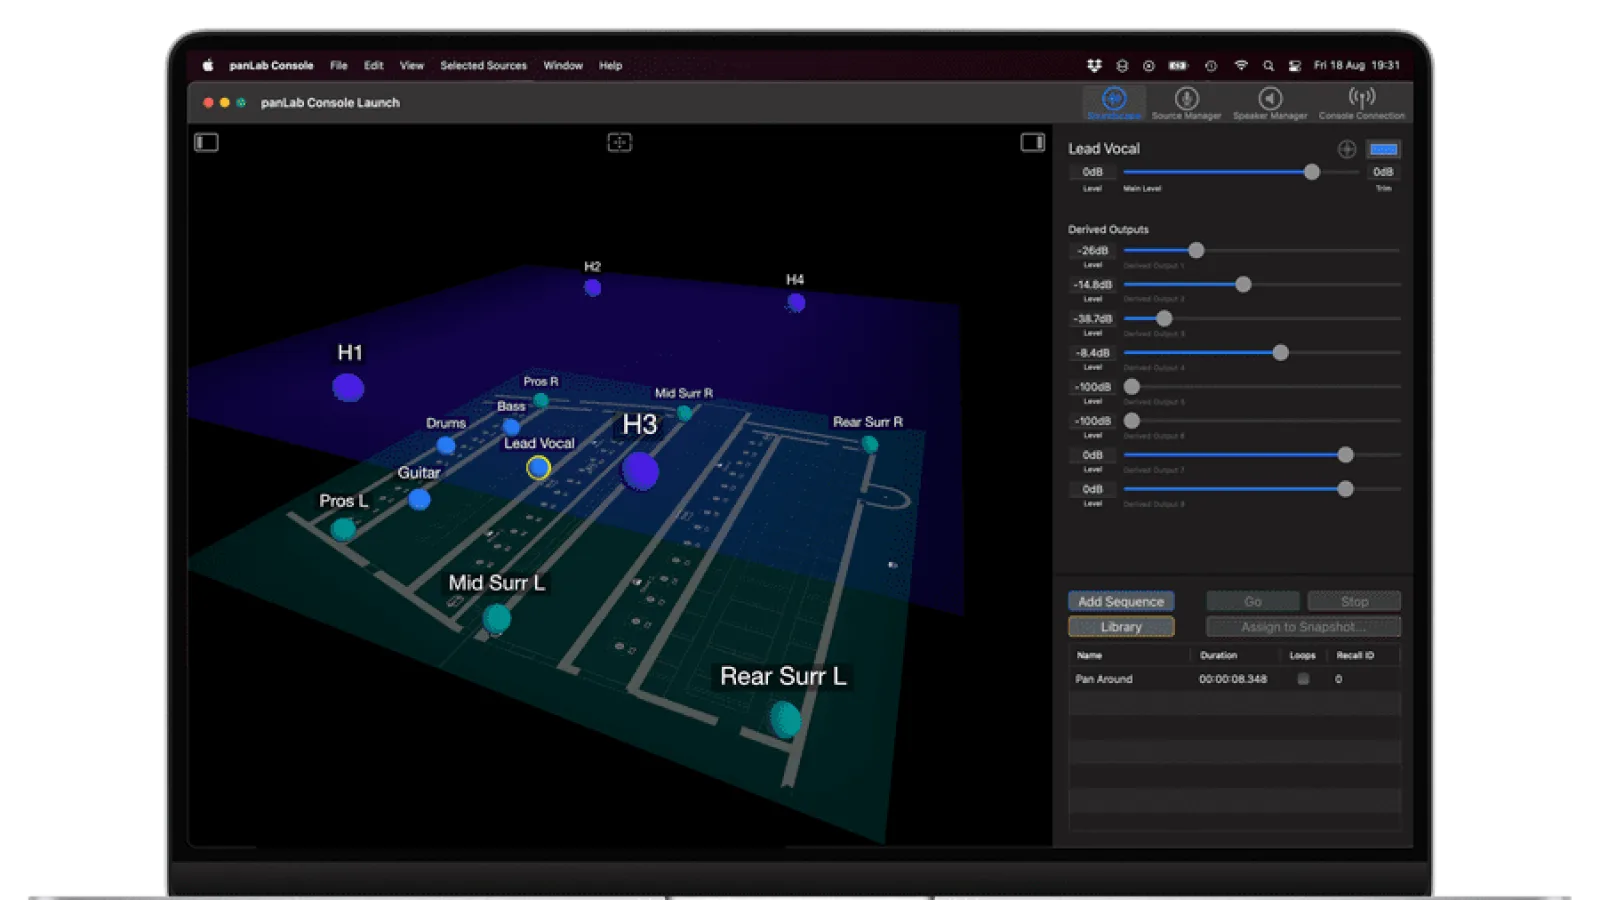Select the Pros L speaker sphere
This screenshot has width=1600, height=900.
click(x=343, y=528)
